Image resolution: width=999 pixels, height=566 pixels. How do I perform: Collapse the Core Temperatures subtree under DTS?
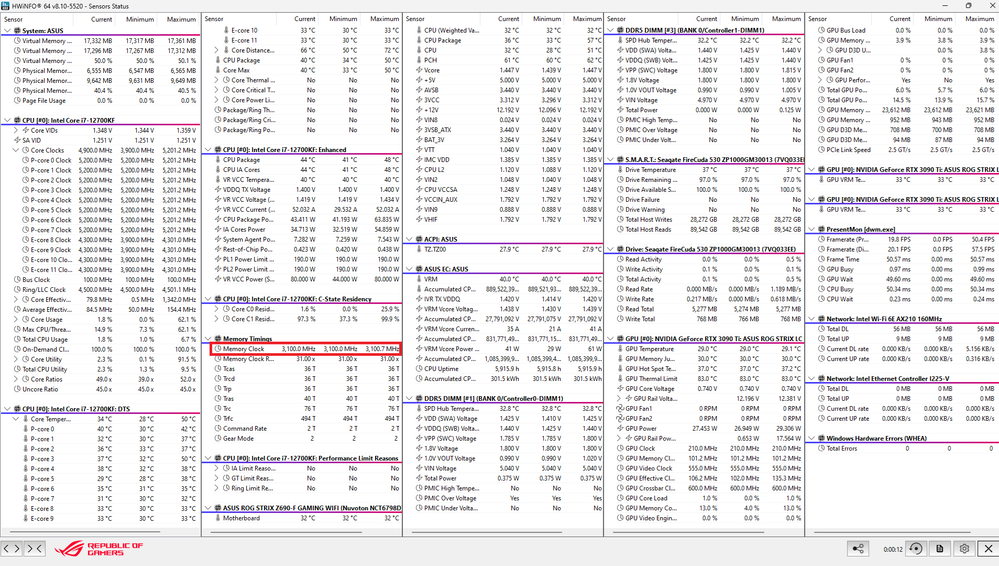[x=15, y=419]
